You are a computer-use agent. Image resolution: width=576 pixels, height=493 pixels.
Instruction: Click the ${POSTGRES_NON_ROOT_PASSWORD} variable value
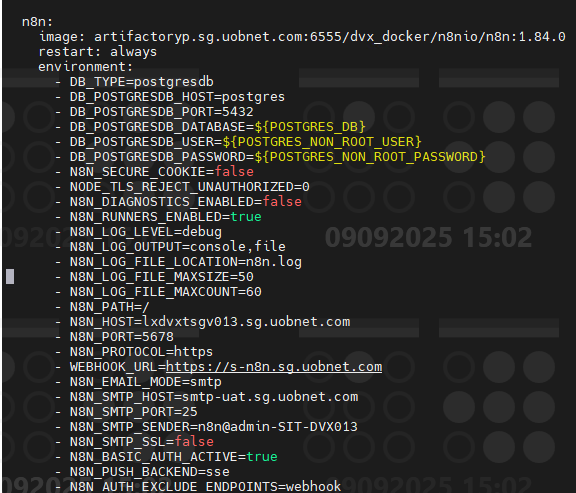pyautogui.click(x=370, y=157)
